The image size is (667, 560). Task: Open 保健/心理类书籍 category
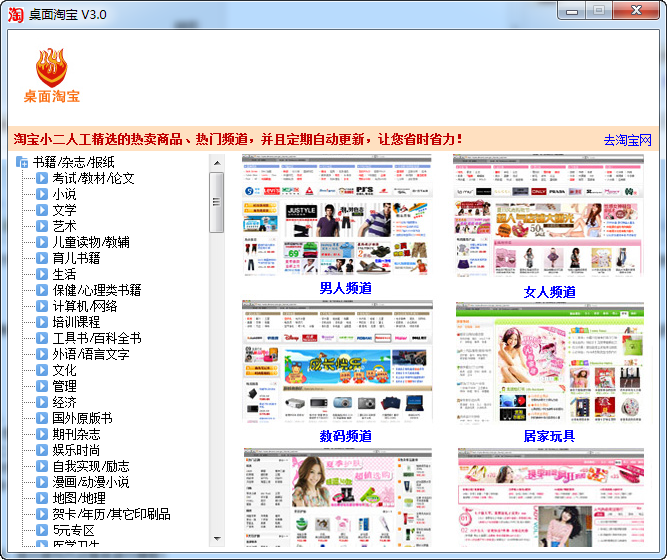click(x=97, y=290)
